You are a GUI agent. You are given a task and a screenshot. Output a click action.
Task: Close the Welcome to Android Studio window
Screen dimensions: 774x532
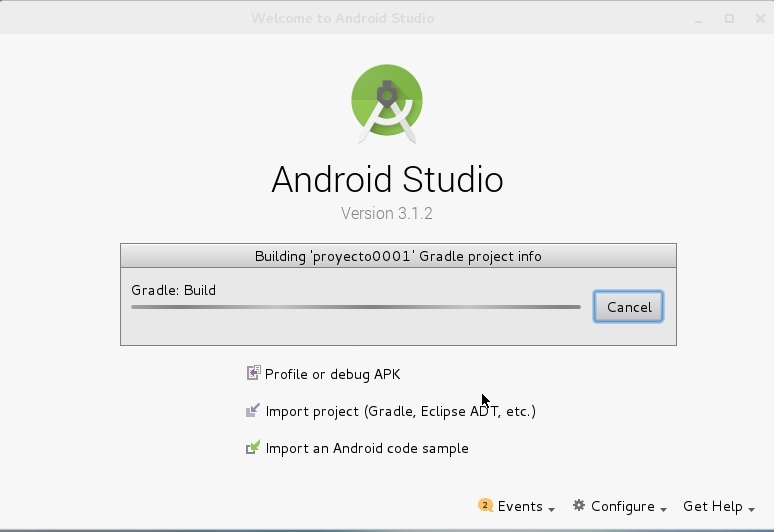[755, 18]
